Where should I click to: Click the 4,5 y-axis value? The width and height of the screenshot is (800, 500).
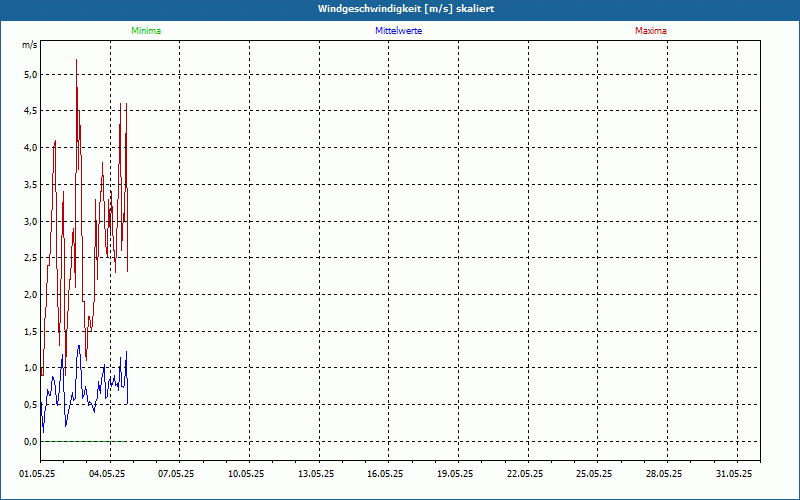click(x=31, y=111)
